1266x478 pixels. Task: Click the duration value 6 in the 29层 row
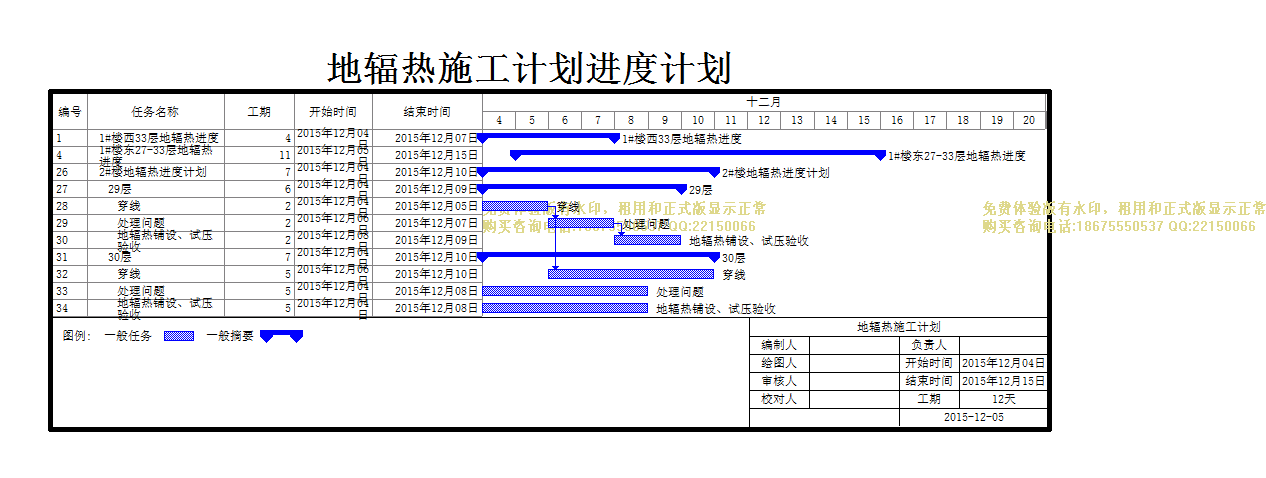[x=288, y=189]
